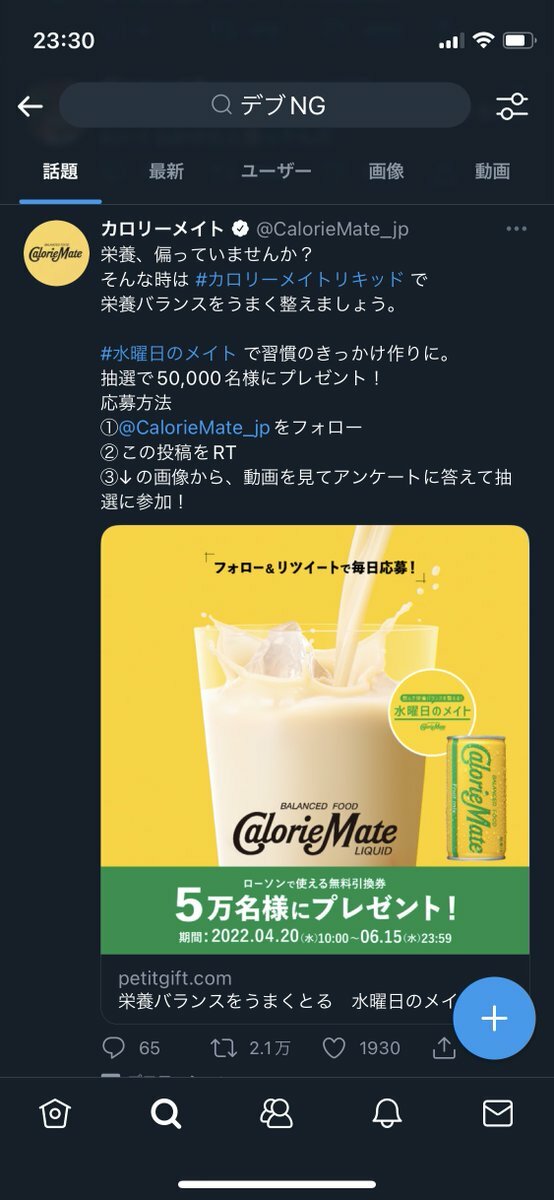Open search filter settings icon
Screen dimensions: 554x1200
pyautogui.click(x=512, y=106)
